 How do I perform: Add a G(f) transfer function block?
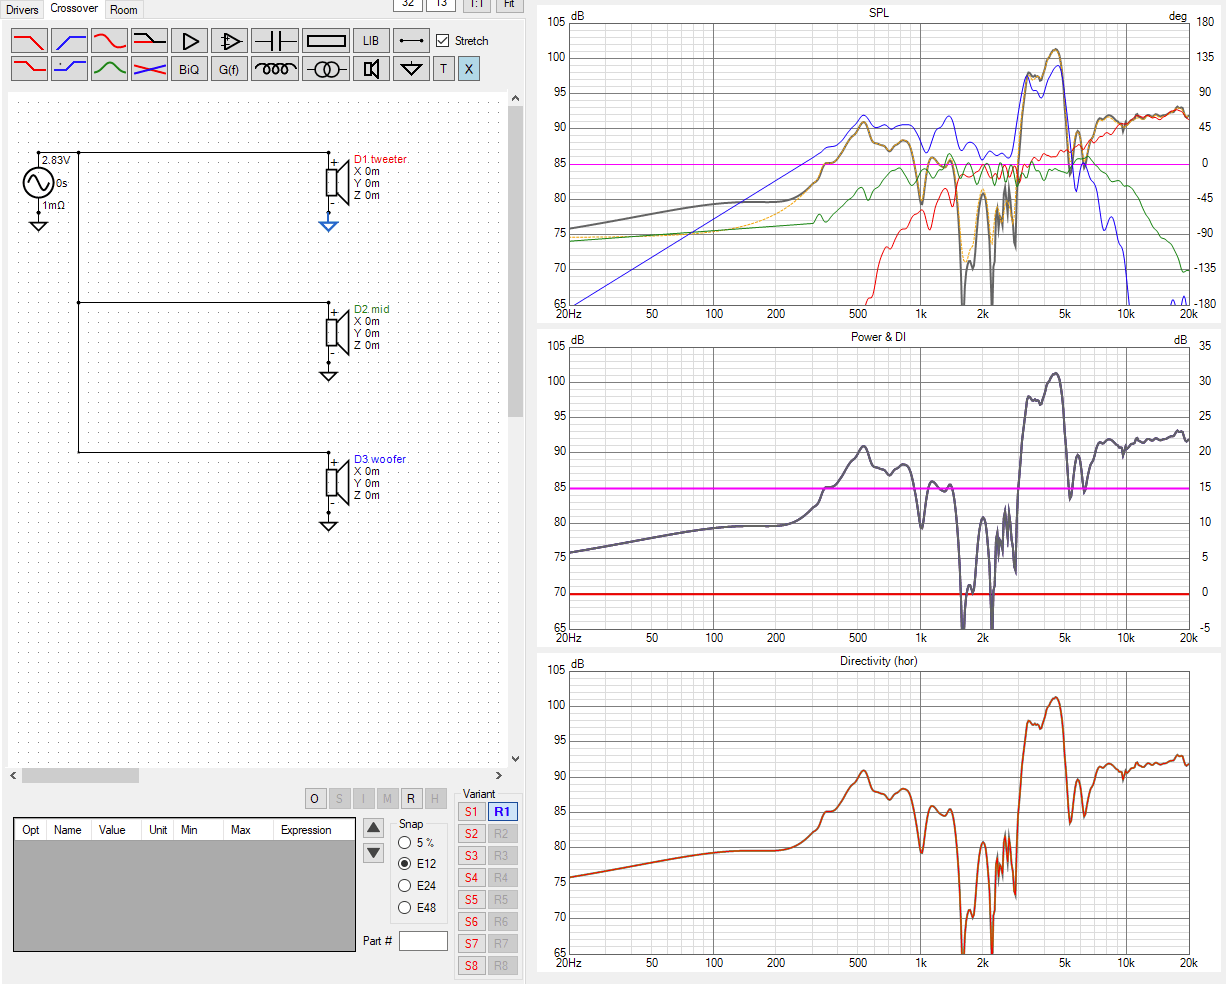click(230, 69)
